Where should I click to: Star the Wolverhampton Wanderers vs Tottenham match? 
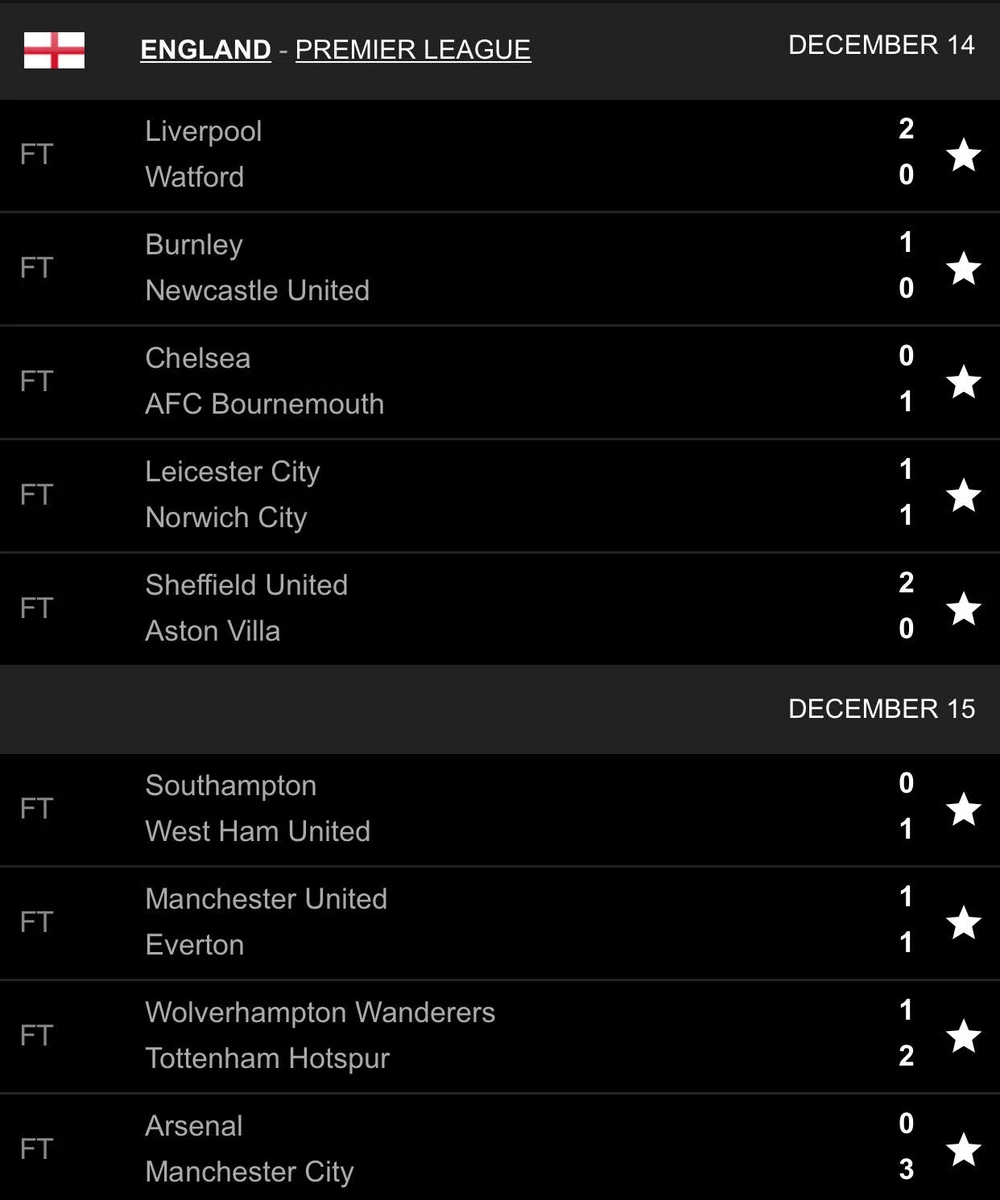pyautogui.click(x=963, y=1036)
